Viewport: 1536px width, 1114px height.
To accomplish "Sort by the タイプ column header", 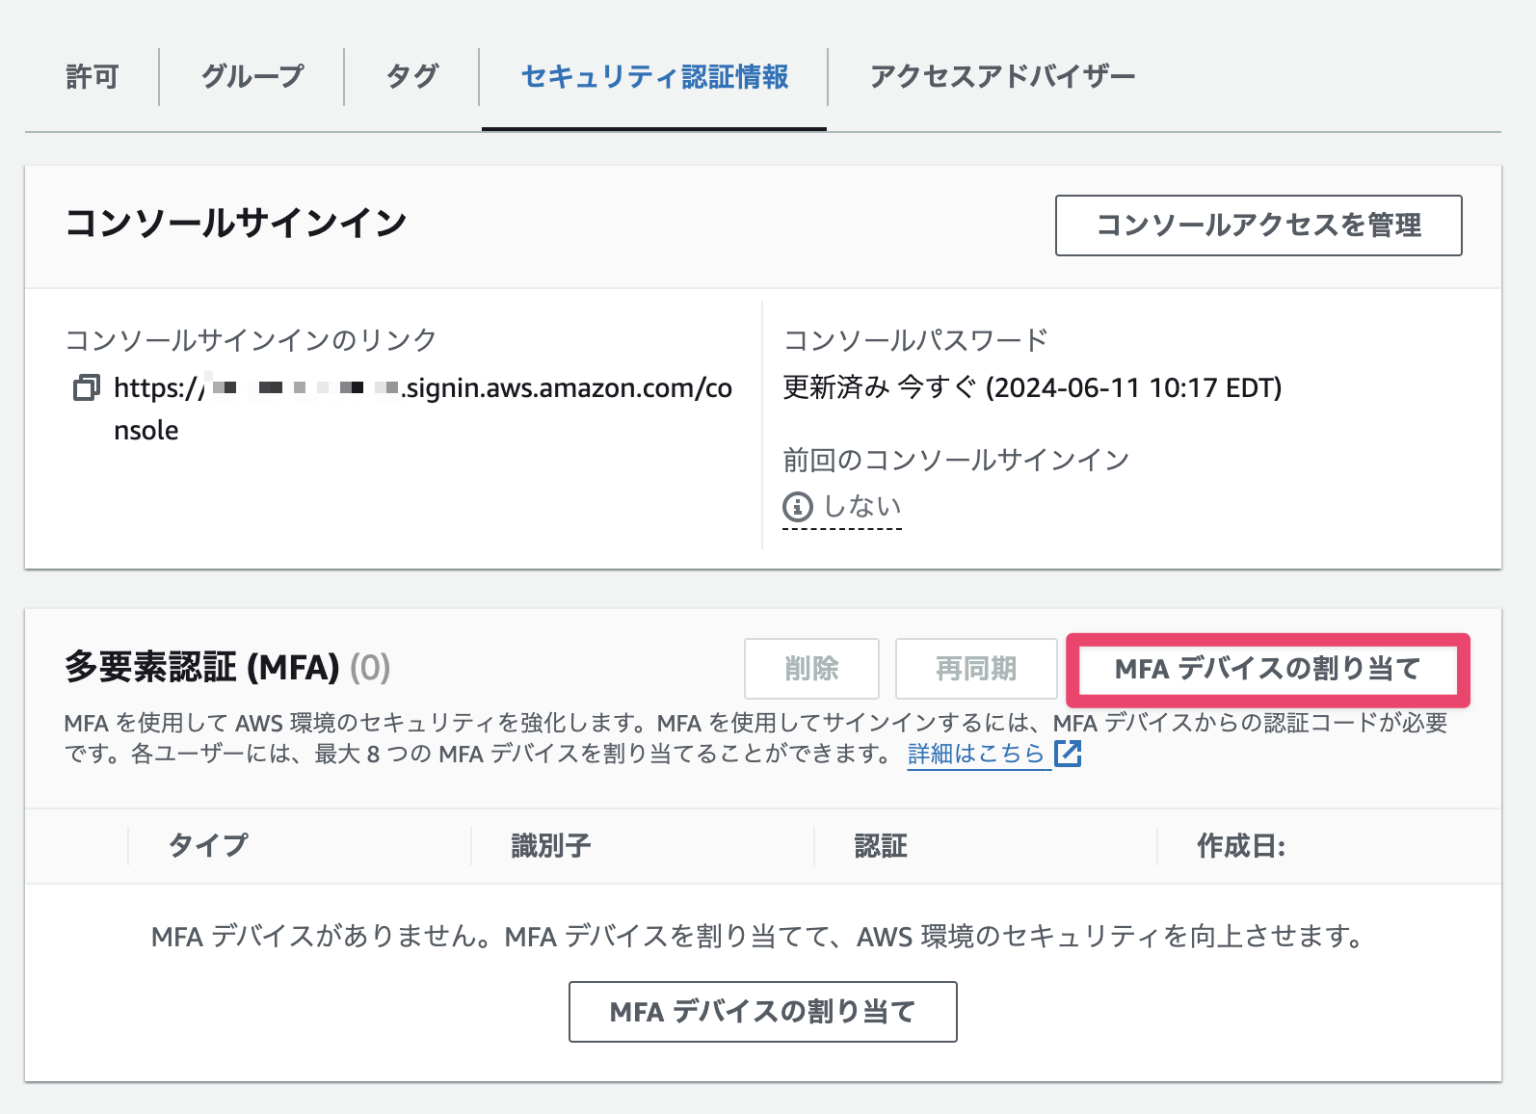I will 208,845.
